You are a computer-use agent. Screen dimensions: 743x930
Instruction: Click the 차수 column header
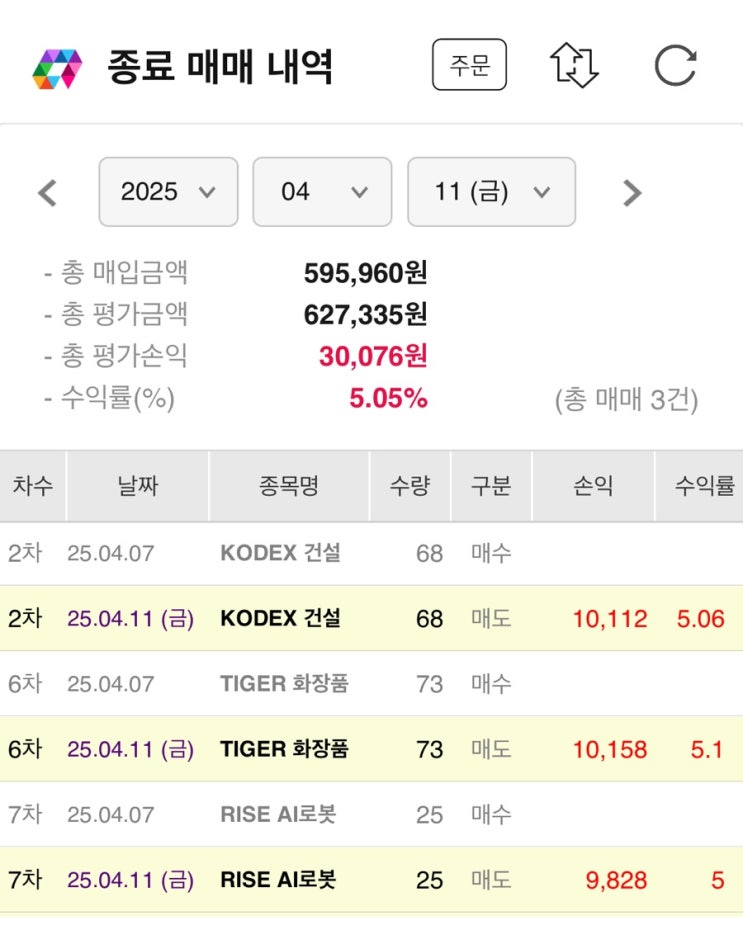[33, 487]
